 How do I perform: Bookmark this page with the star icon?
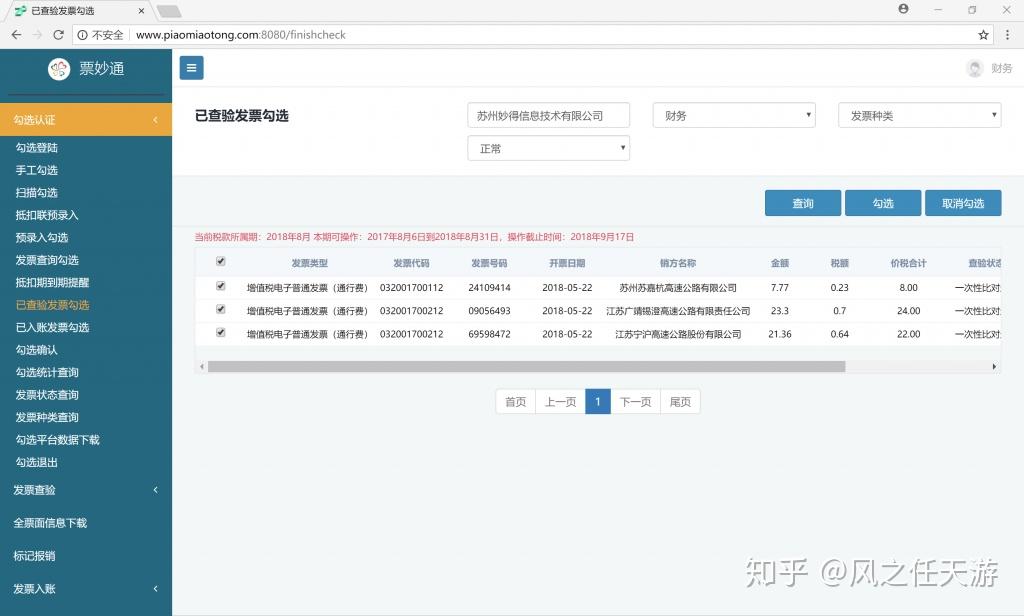pos(983,35)
